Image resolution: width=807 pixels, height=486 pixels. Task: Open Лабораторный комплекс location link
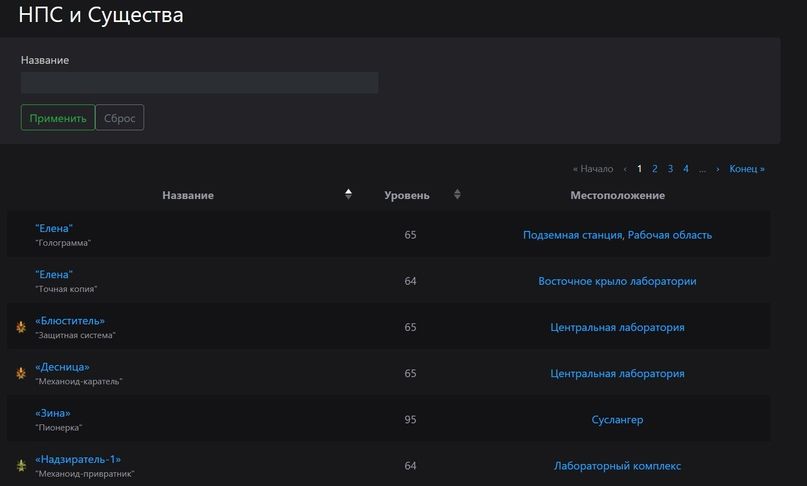(x=617, y=466)
